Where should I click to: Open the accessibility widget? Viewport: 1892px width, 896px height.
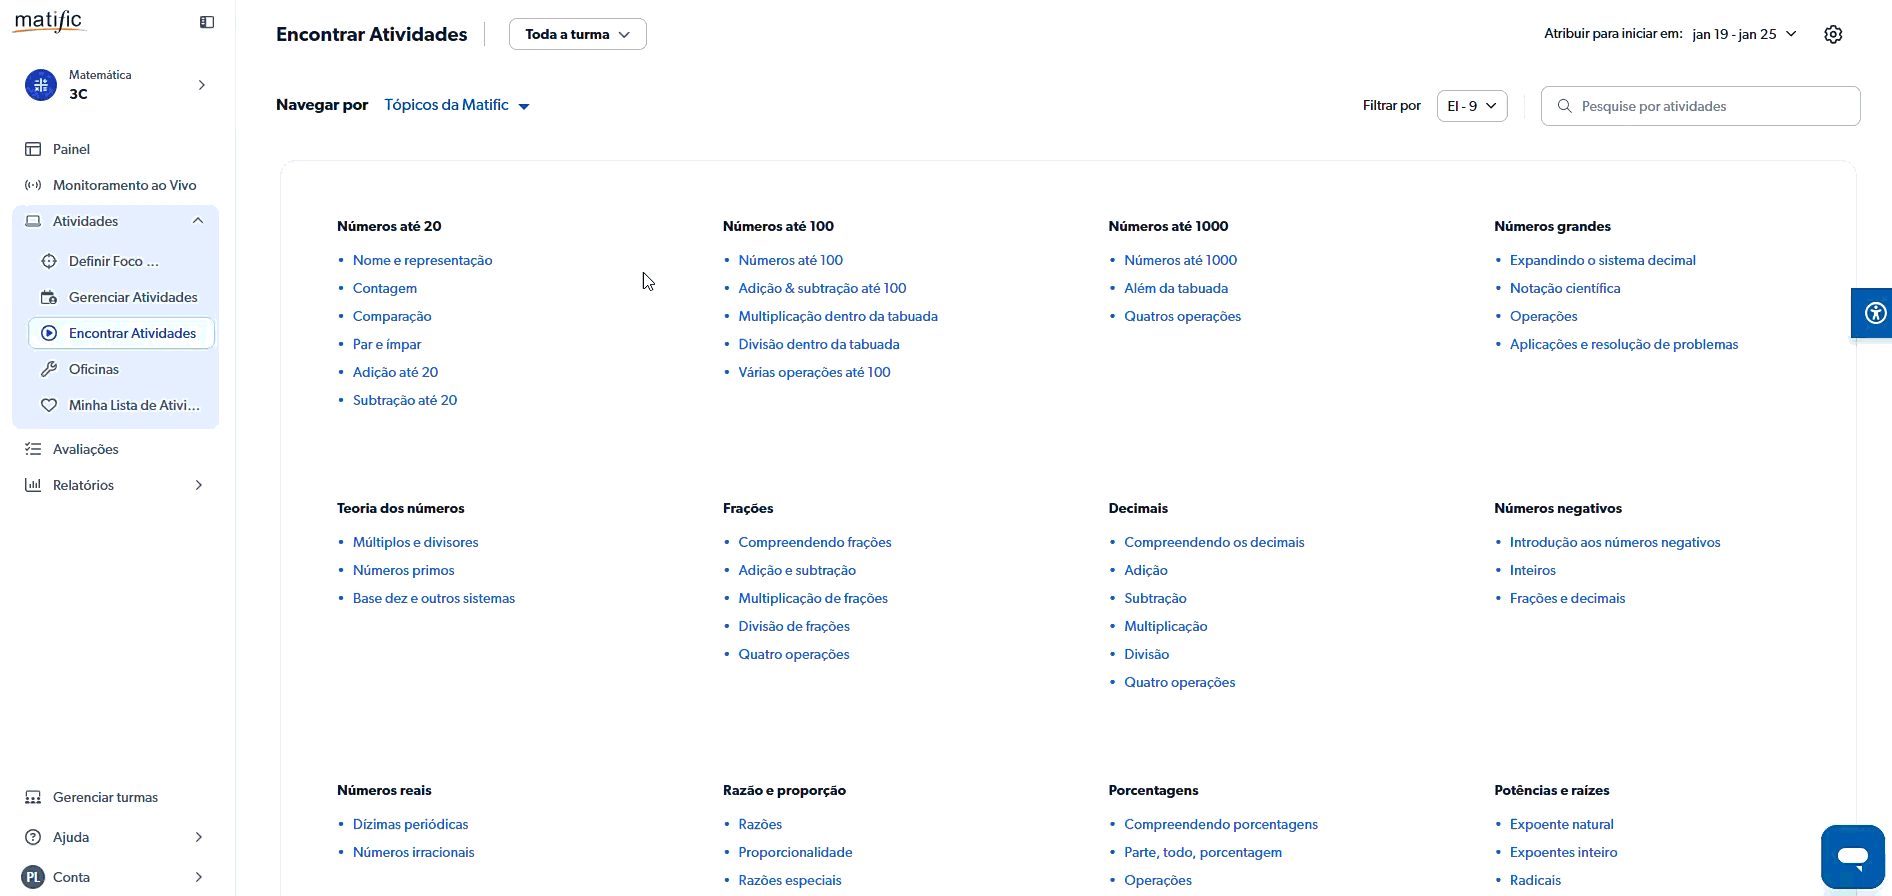coord(1874,313)
